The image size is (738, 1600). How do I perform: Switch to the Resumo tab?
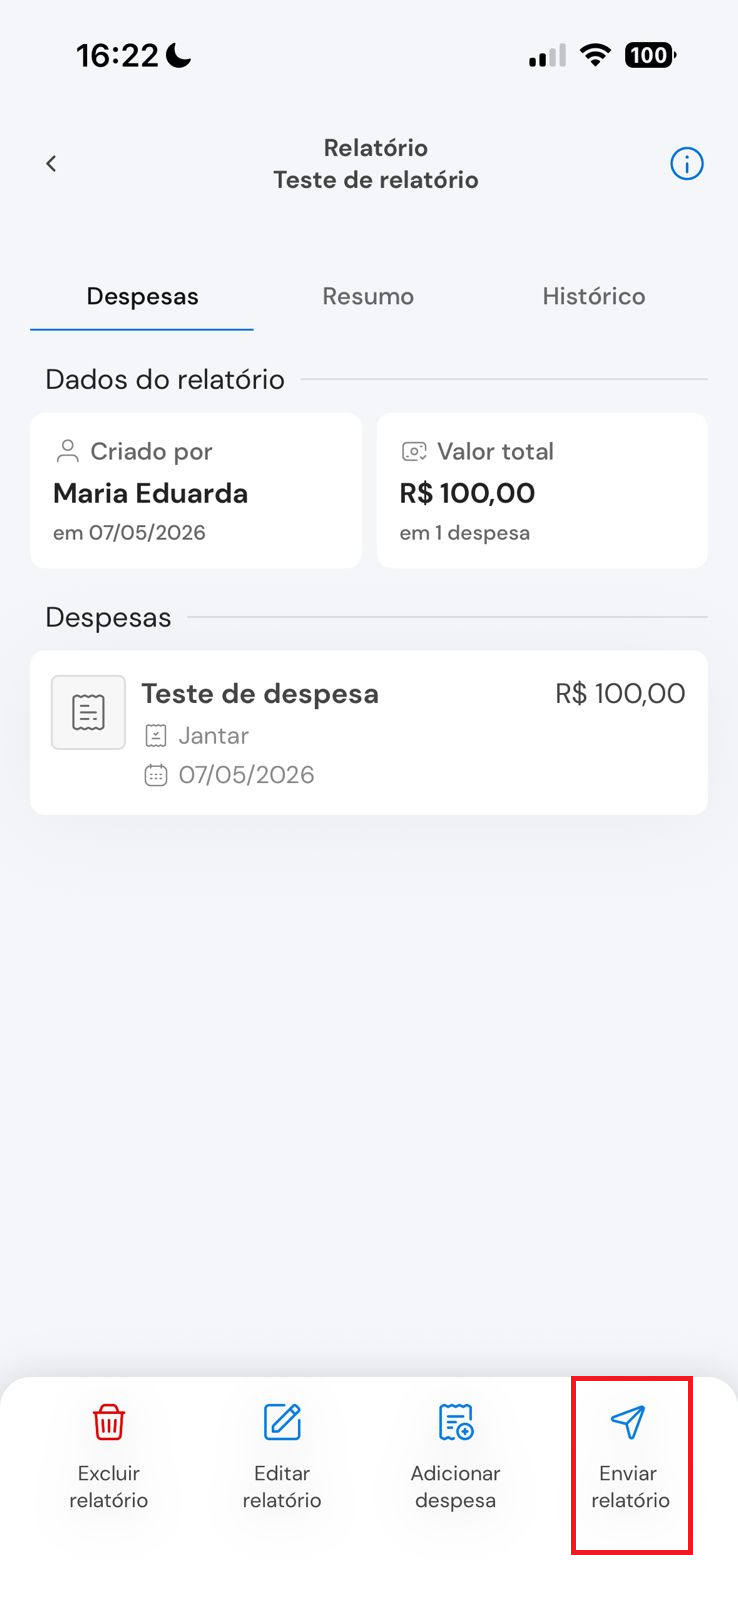pyautogui.click(x=368, y=296)
